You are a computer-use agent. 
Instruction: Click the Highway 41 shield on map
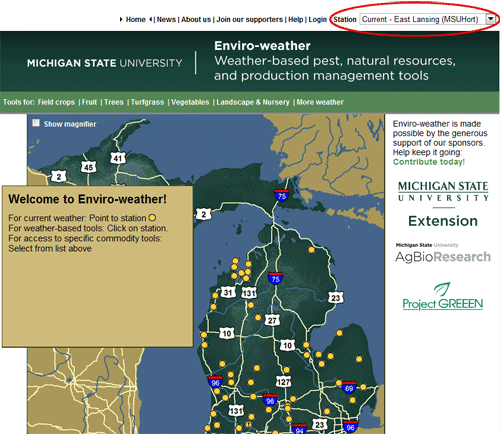click(118, 158)
